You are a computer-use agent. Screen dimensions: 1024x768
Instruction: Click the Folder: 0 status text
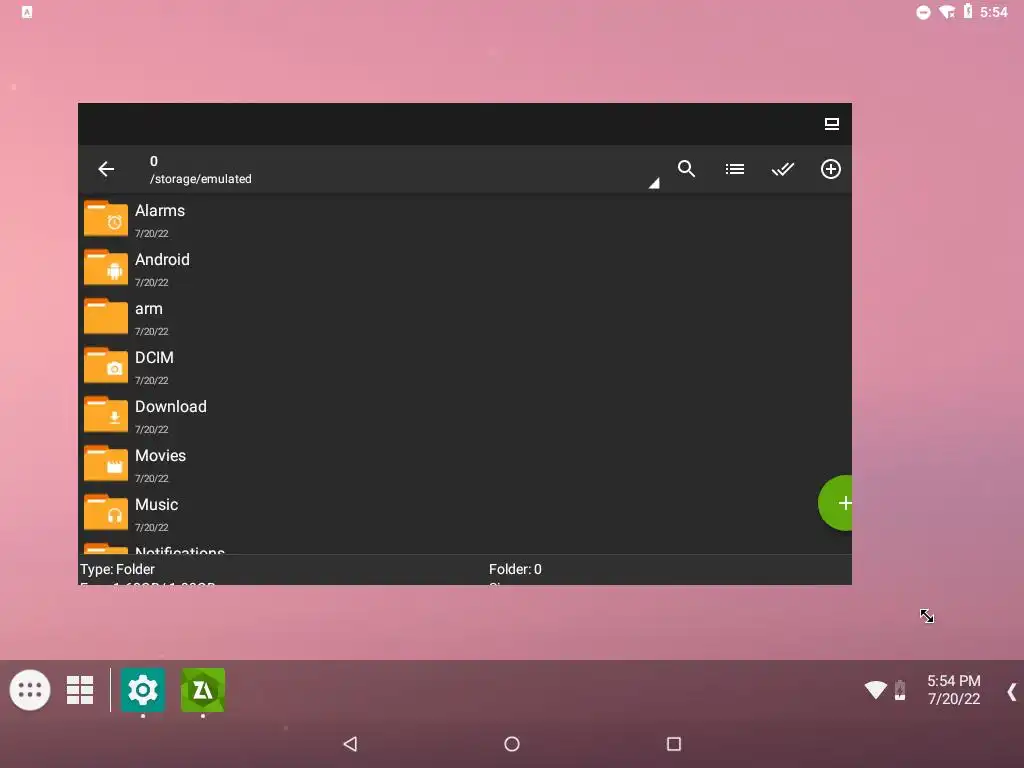pyautogui.click(x=515, y=569)
